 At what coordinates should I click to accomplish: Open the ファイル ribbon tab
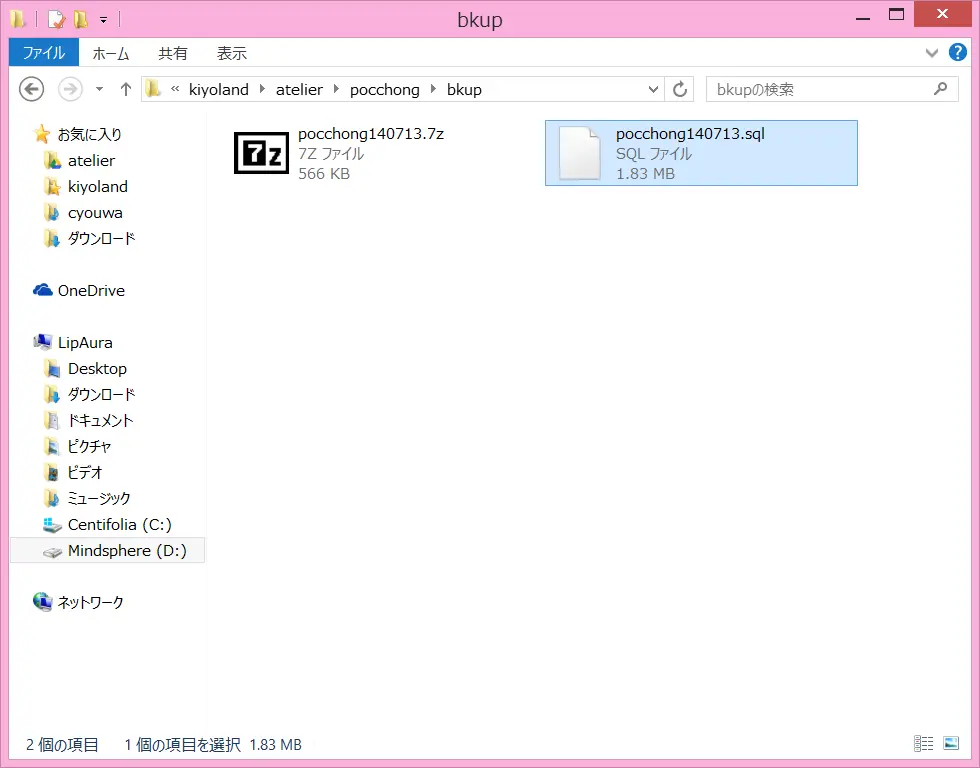click(x=44, y=52)
